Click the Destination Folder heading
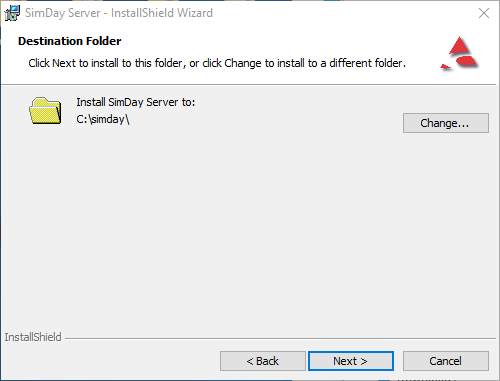 point(69,41)
